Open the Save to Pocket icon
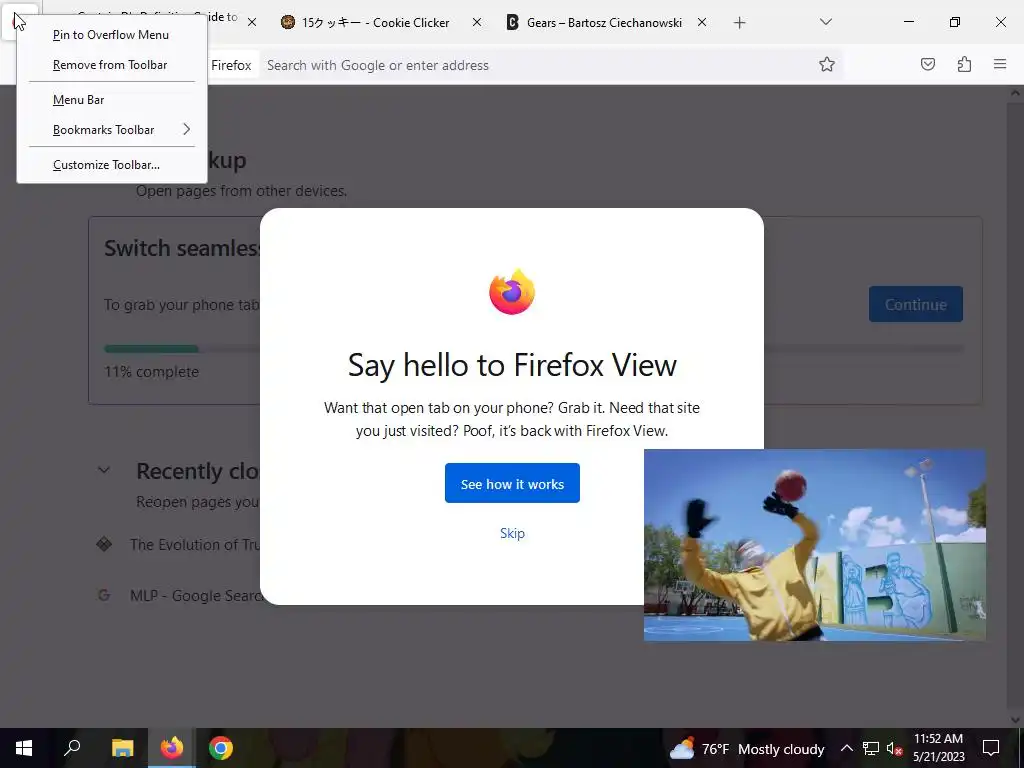This screenshot has height=768, width=1024. [928, 64]
